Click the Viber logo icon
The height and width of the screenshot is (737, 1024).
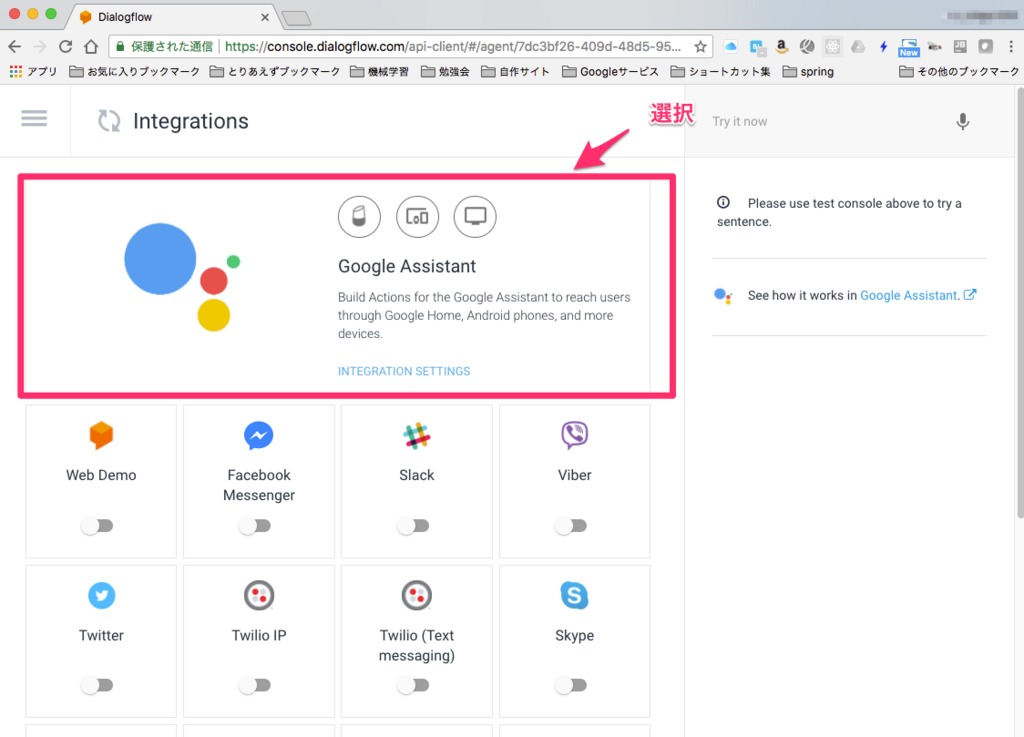tap(575, 435)
